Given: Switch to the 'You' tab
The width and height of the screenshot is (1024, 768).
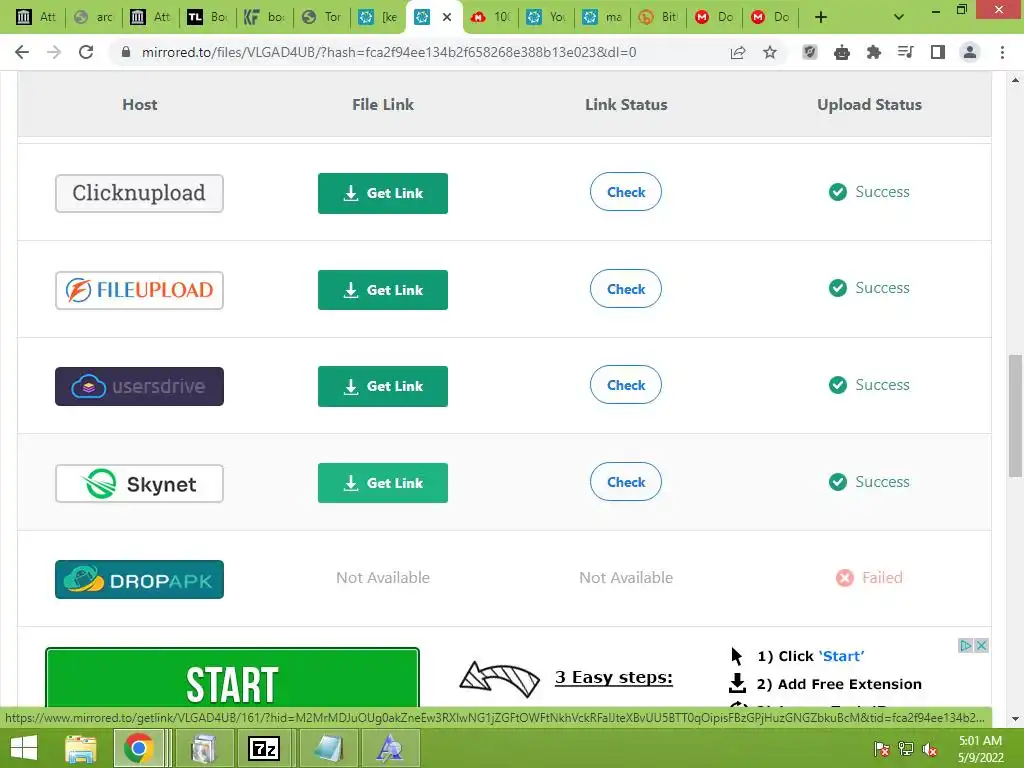Looking at the screenshot, I should pos(547,17).
